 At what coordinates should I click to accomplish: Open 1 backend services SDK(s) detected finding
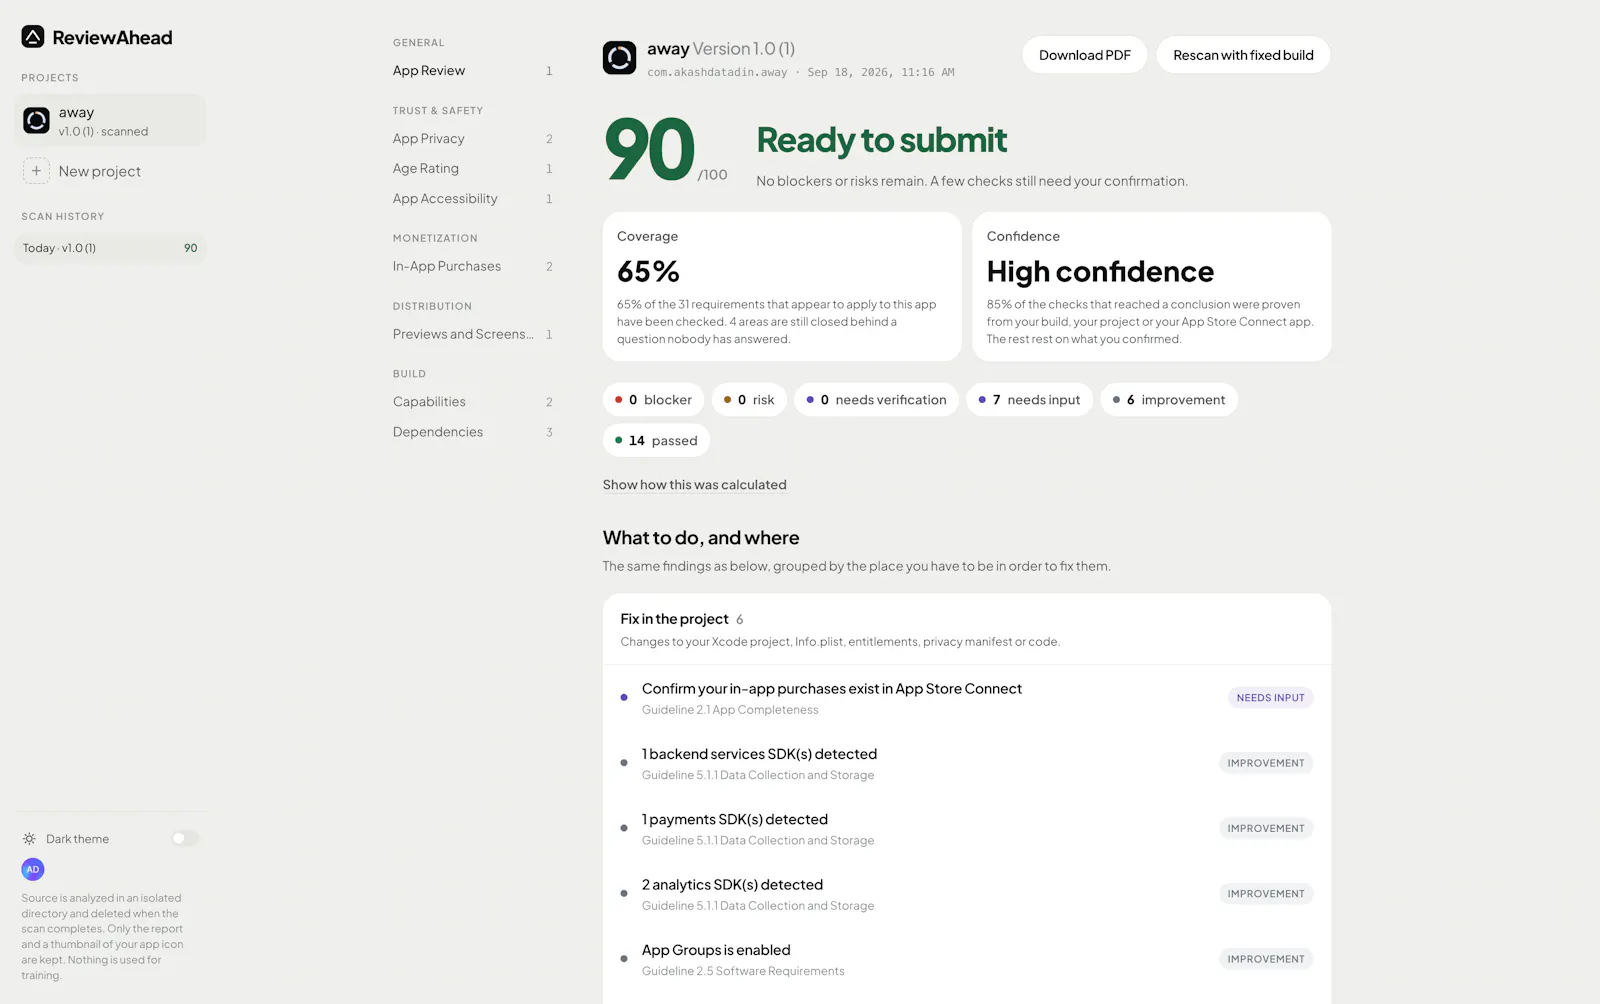tap(966, 763)
